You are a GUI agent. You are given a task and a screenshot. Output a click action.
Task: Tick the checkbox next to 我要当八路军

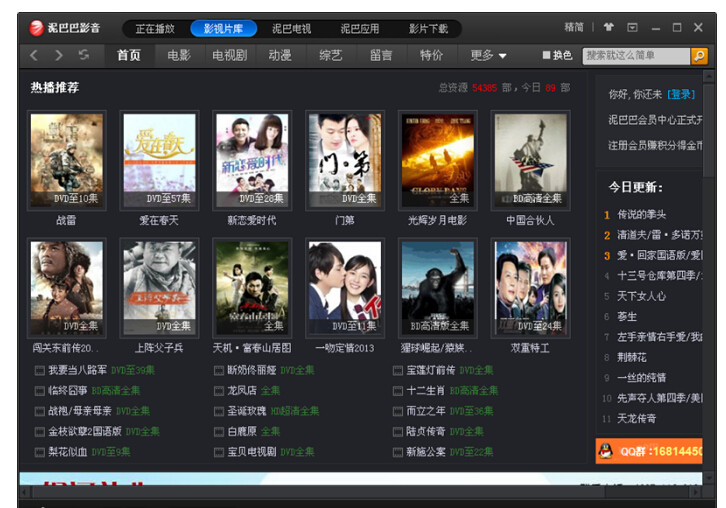point(39,371)
